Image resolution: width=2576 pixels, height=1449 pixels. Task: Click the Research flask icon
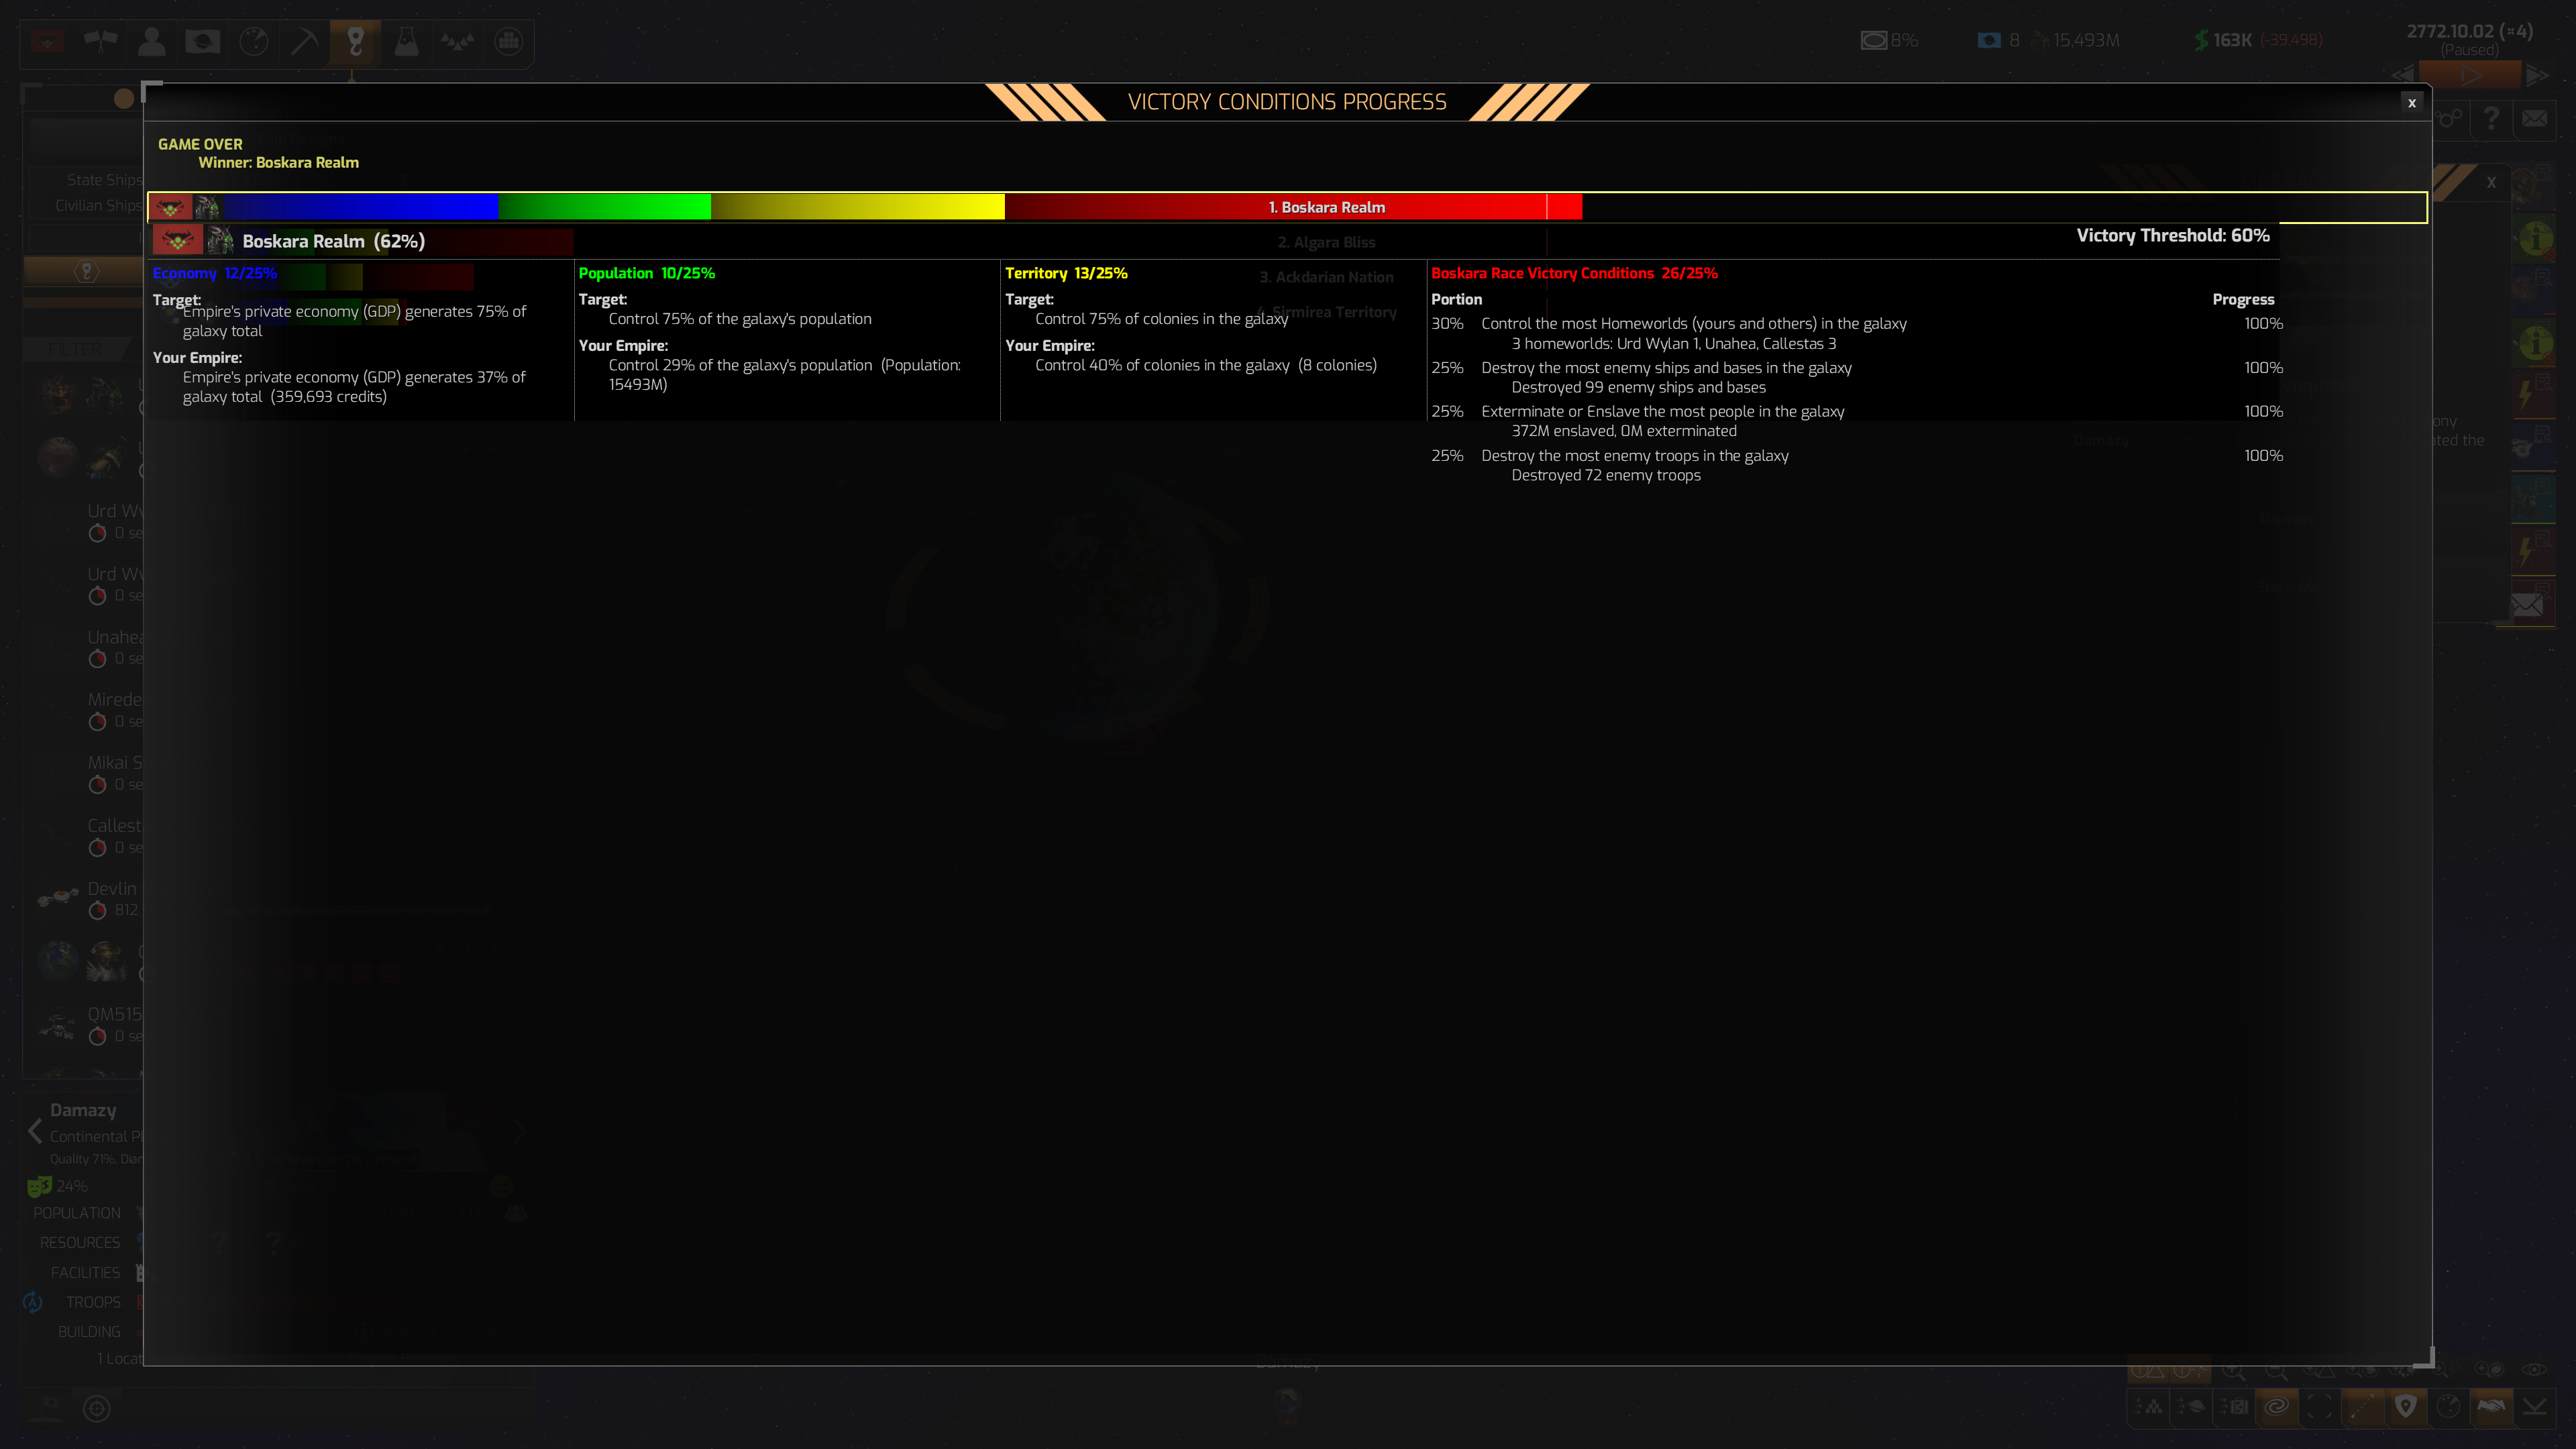(406, 41)
